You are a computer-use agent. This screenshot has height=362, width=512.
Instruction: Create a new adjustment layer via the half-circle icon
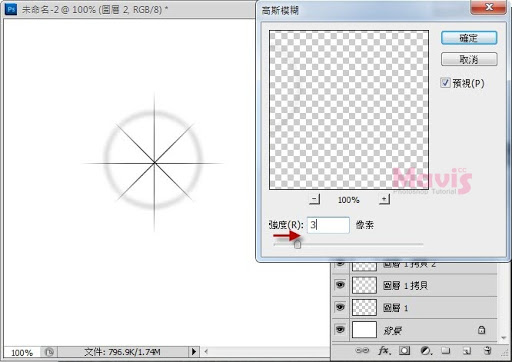coord(425,351)
